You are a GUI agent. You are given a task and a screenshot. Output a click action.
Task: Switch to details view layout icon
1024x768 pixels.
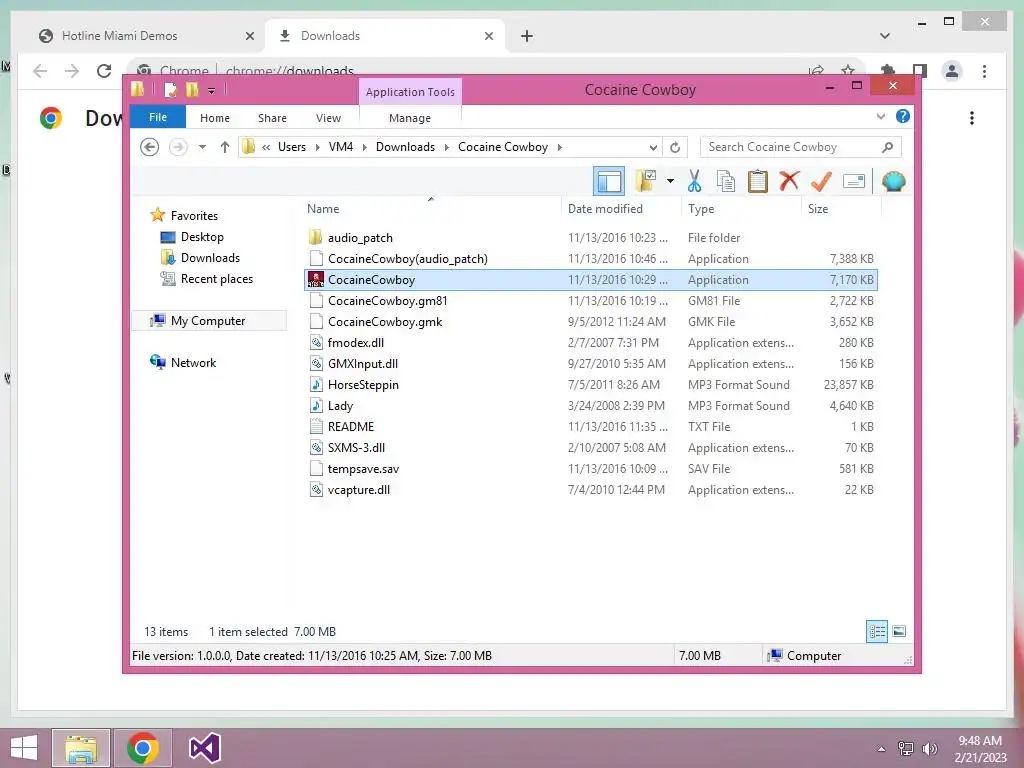pos(876,632)
